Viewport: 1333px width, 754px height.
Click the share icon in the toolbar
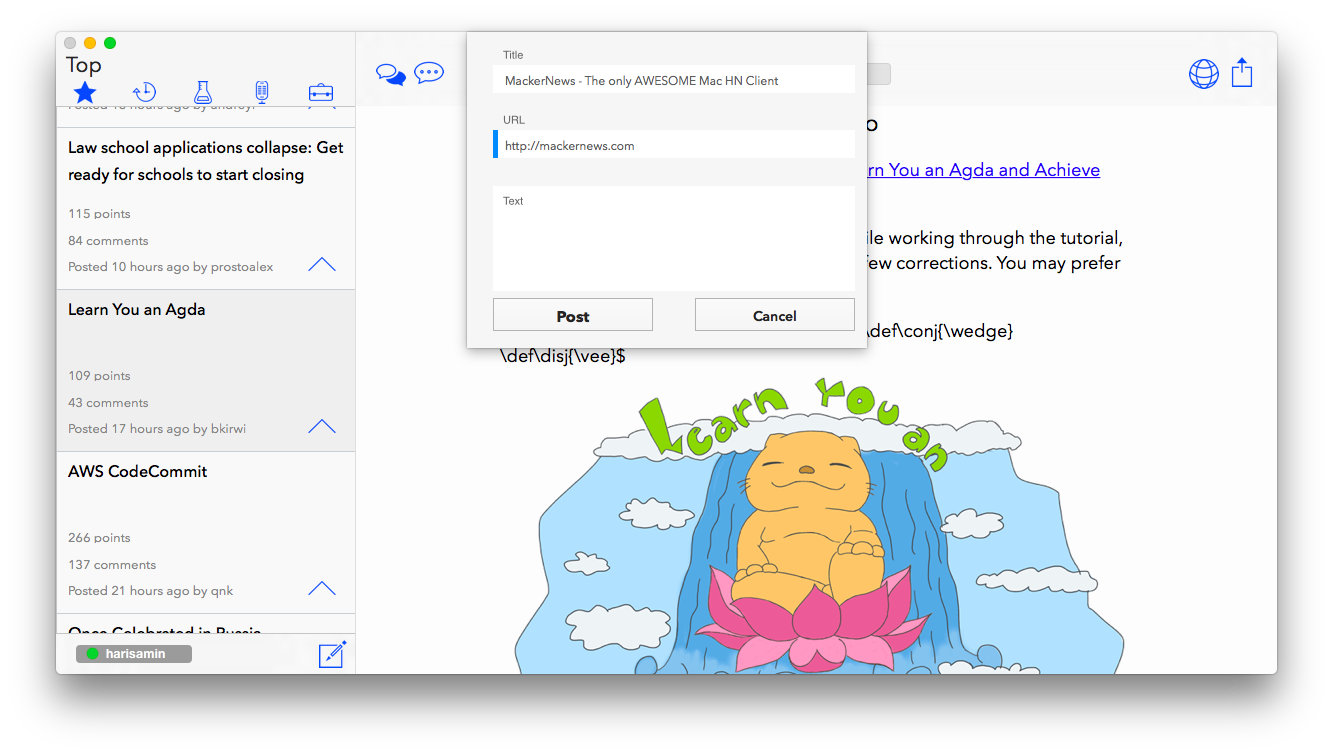(1242, 73)
